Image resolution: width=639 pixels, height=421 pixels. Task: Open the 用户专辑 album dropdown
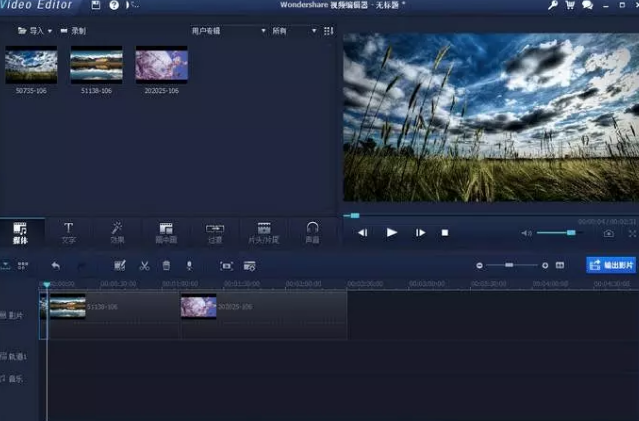coord(229,31)
